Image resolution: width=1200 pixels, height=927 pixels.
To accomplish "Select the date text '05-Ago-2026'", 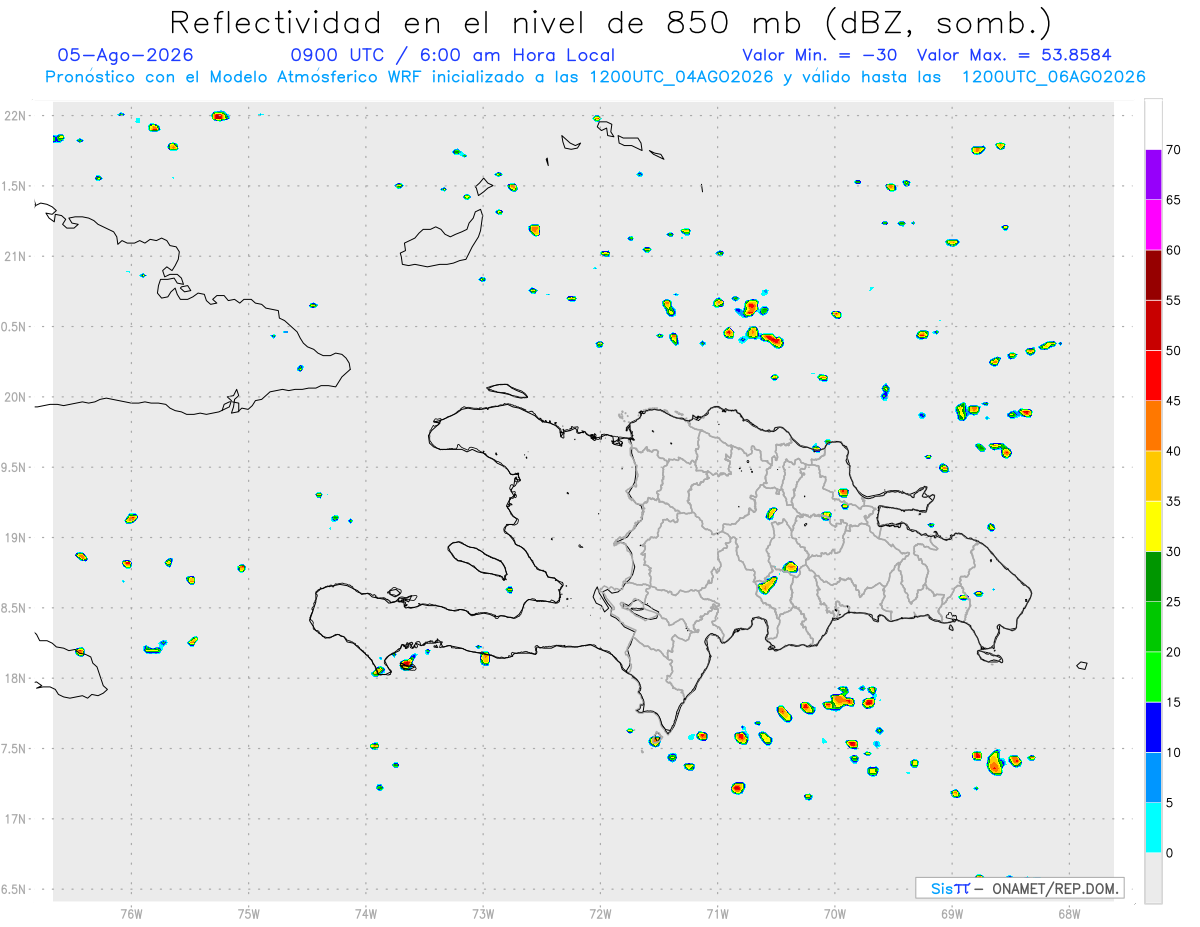I will click(x=126, y=55).
